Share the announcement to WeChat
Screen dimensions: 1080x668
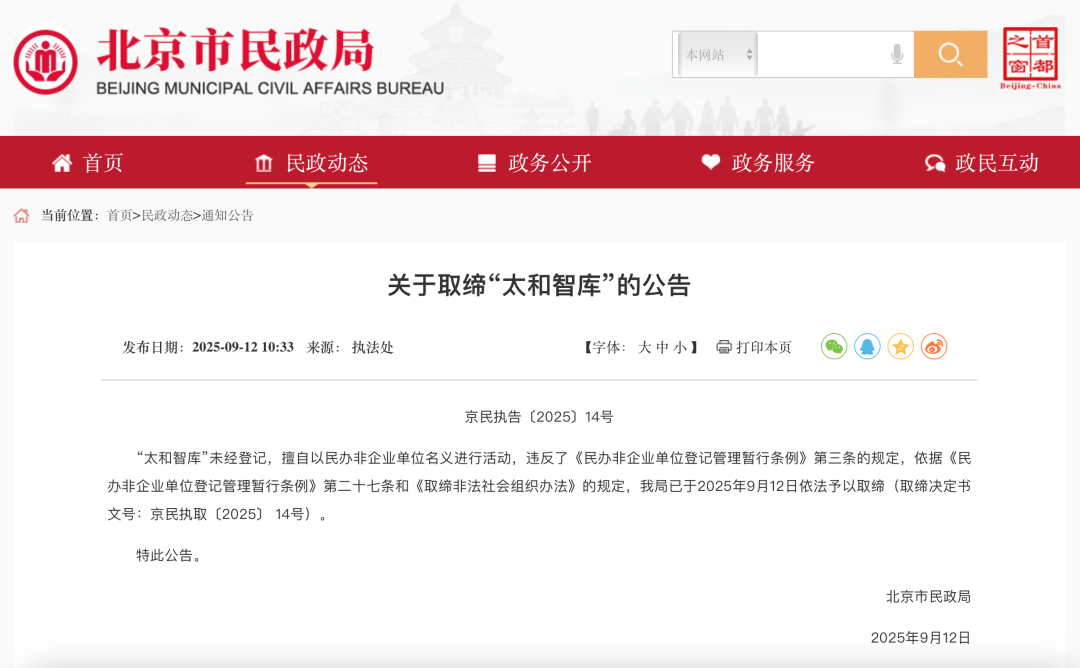point(834,347)
